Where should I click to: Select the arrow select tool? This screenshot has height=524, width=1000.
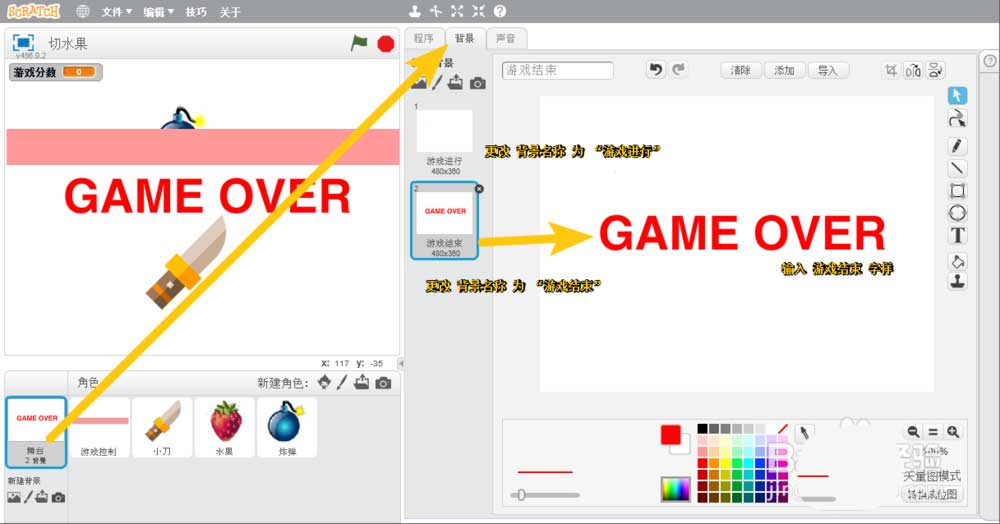(x=957, y=96)
